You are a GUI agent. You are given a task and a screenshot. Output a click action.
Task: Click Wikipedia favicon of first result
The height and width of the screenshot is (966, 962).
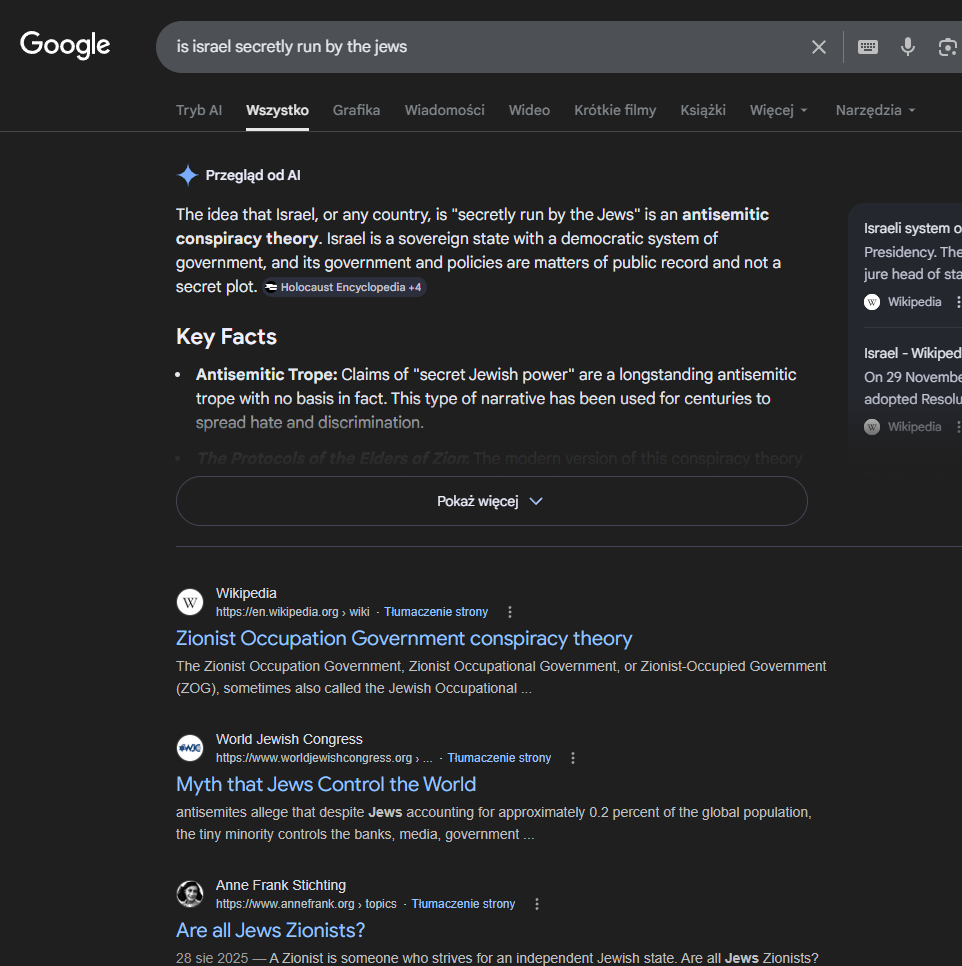click(x=190, y=602)
